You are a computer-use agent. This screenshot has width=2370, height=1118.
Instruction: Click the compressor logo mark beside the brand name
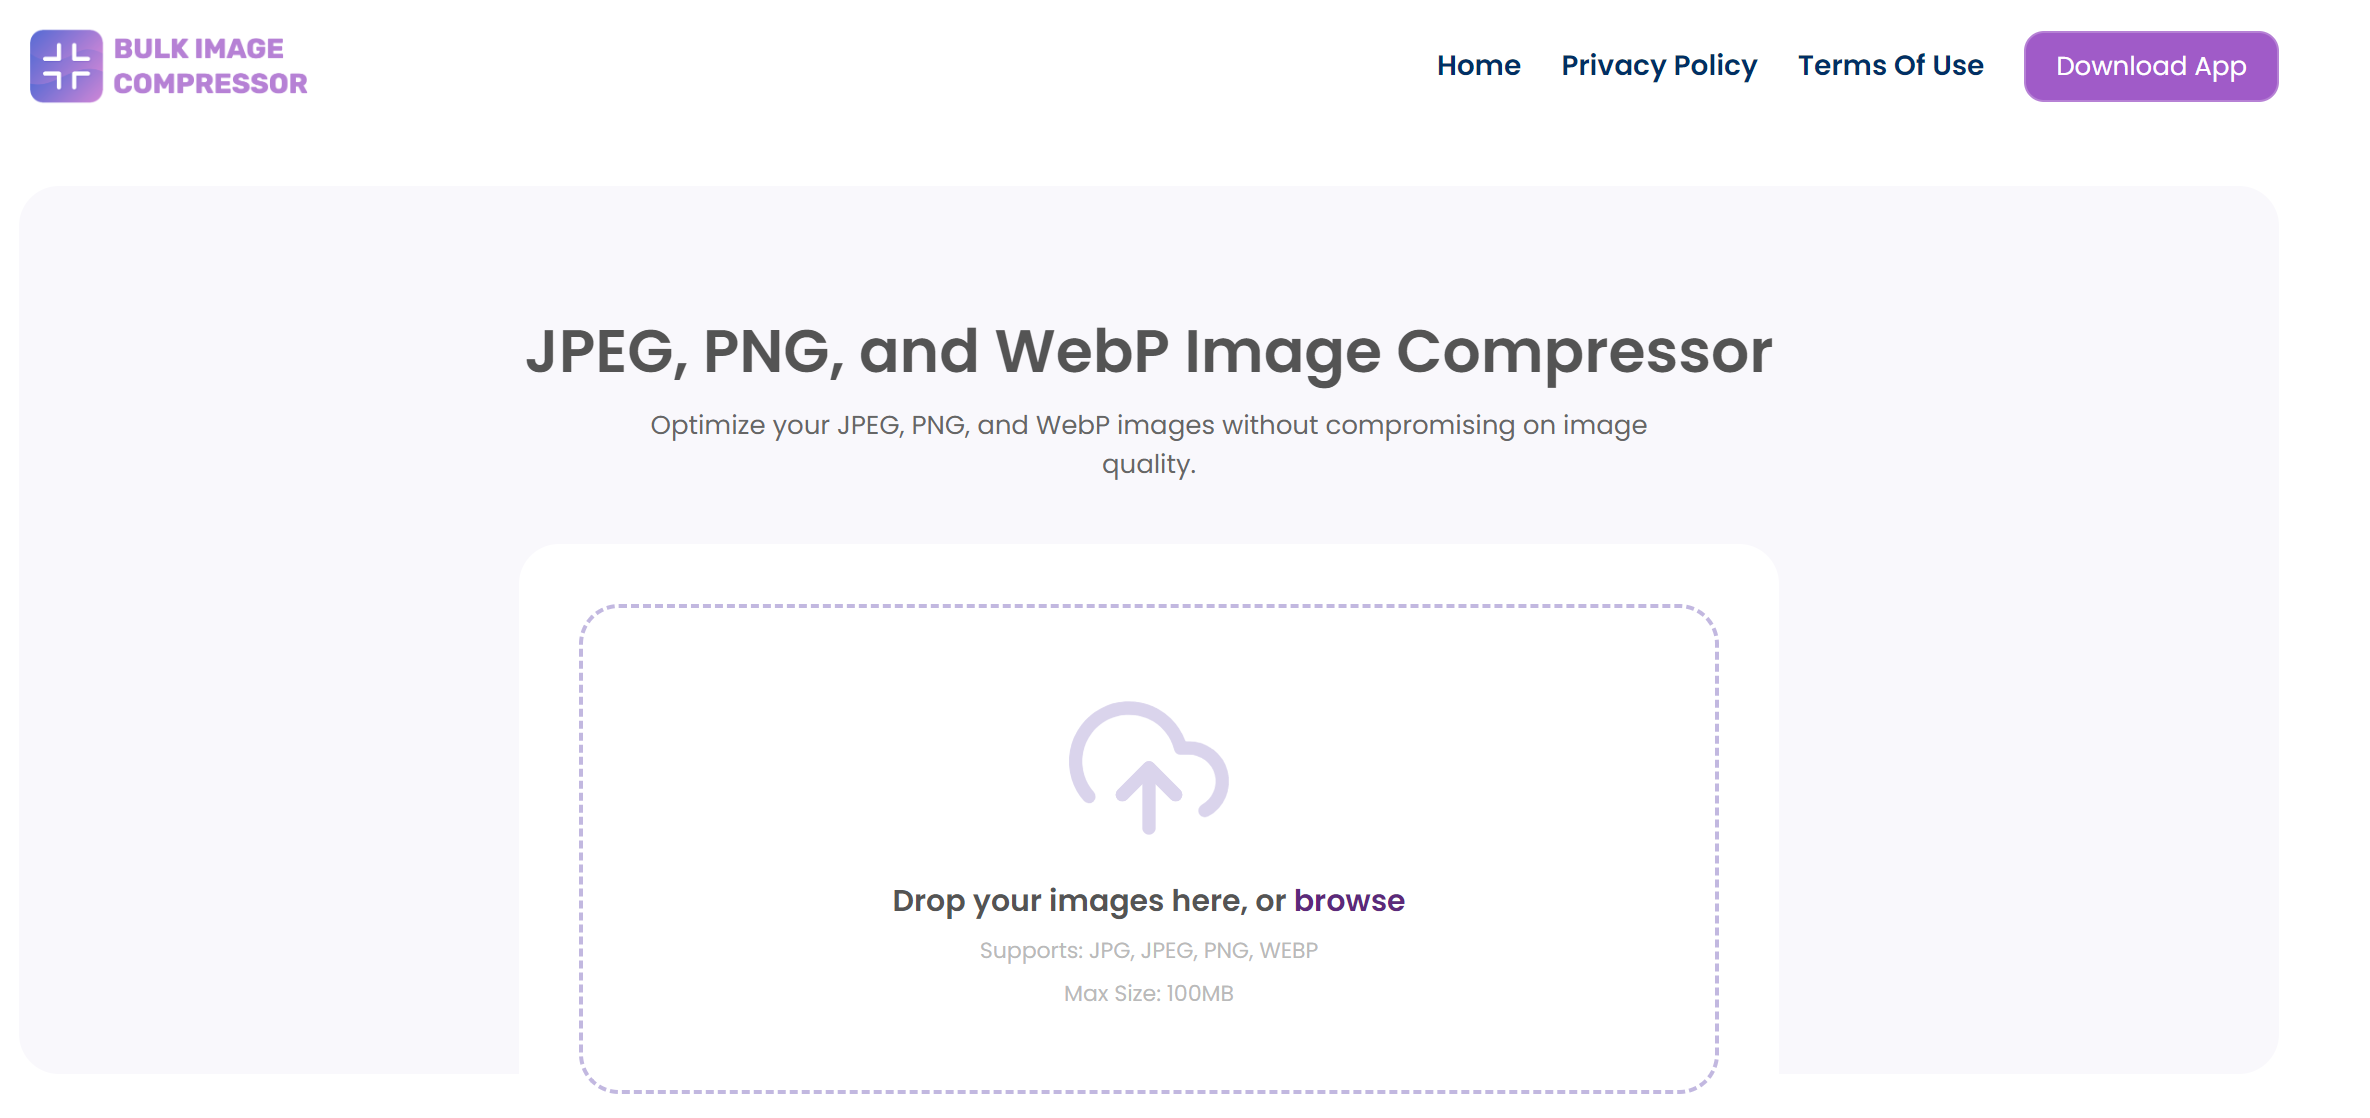64,65
